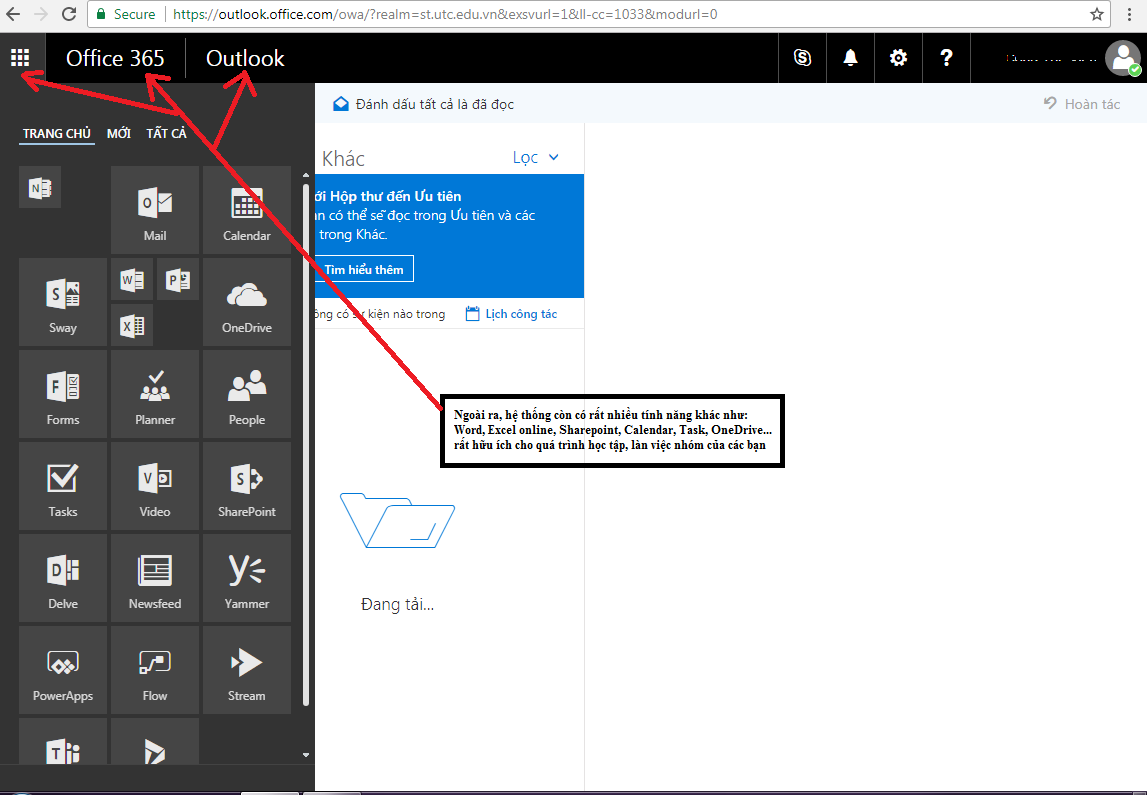This screenshot has width=1147, height=795.
Task: Click the Tìm hiểu thêm button
Action: (x=364, y=269)
